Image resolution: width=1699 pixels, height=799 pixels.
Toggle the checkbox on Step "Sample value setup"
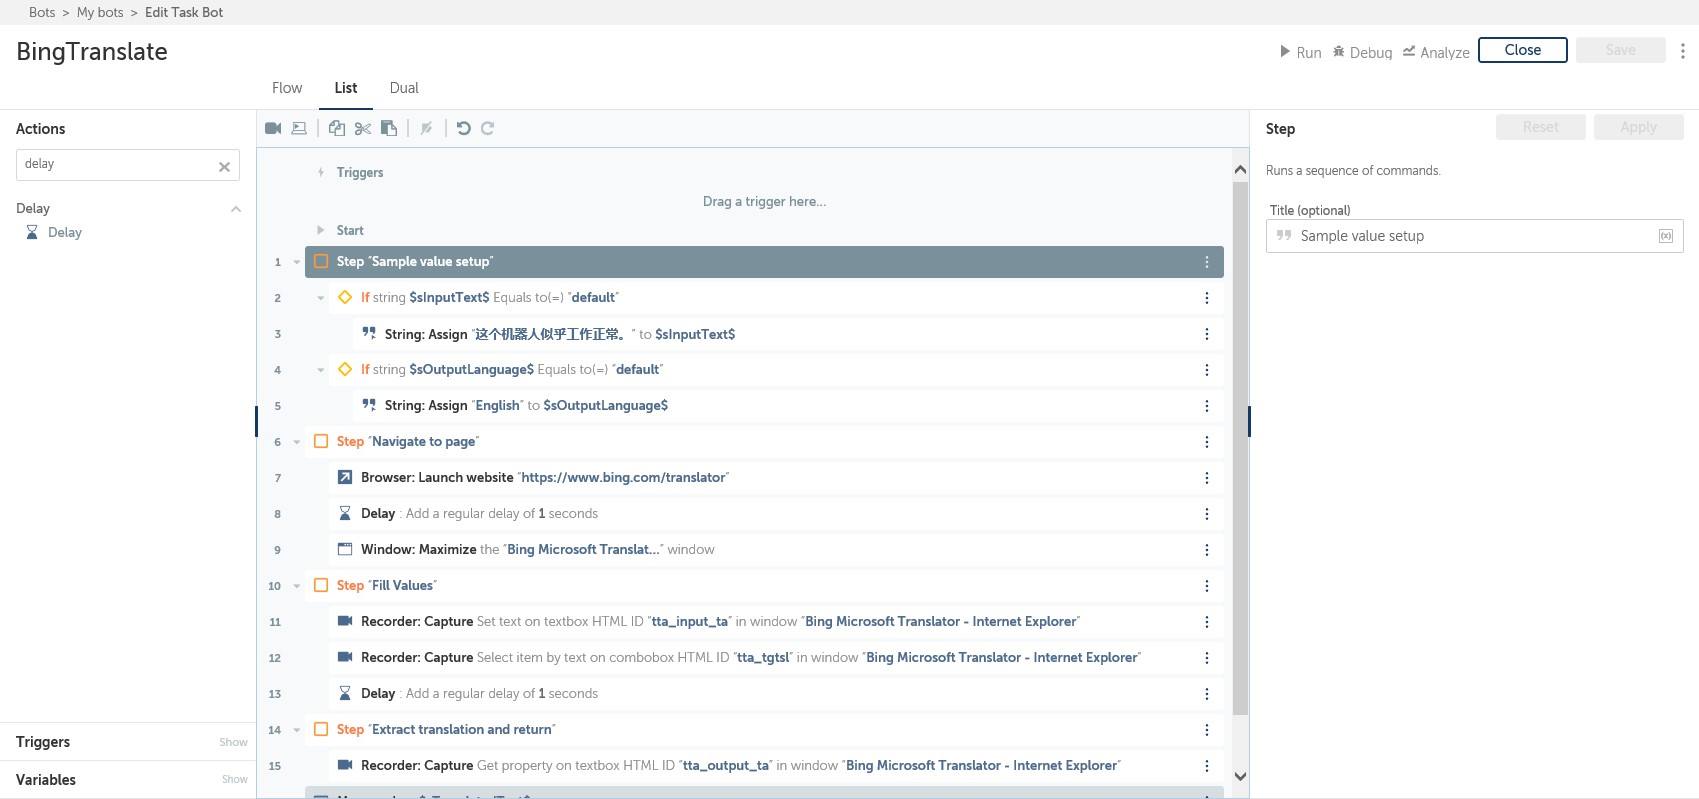(x=321, y=262)
